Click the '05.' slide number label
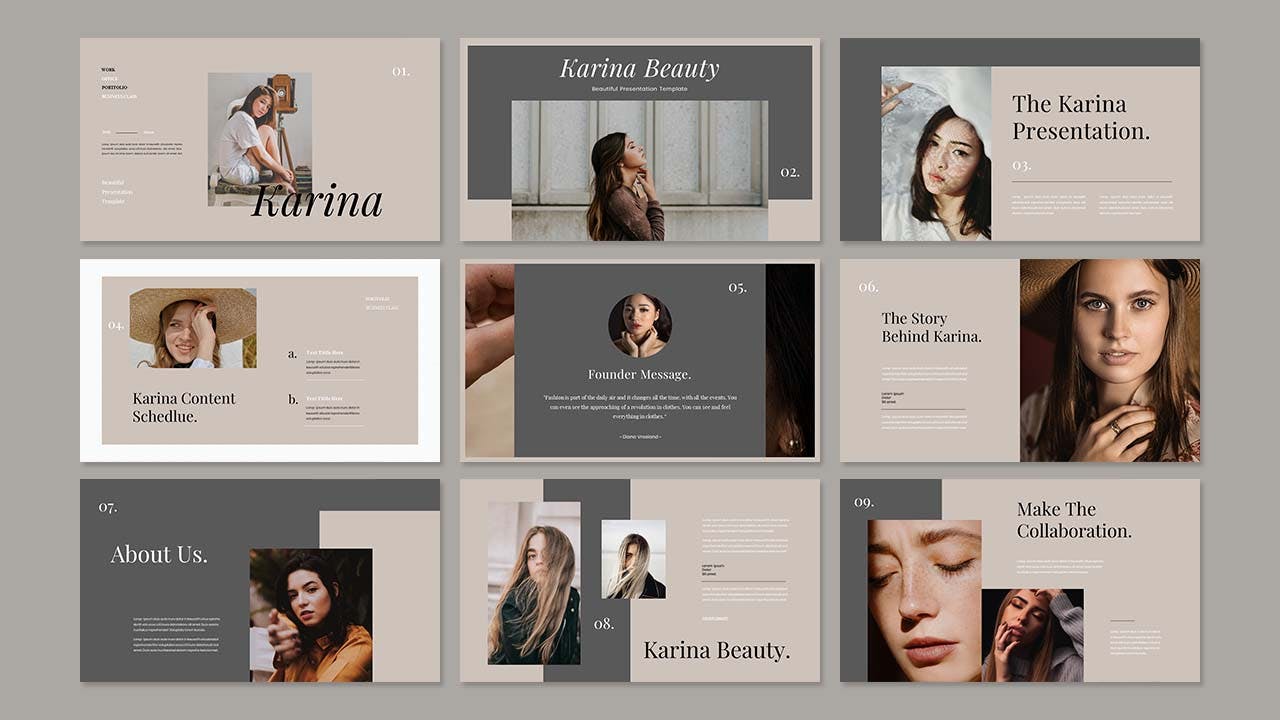The height and width of the screenshot is (720, 1280). 737,288
